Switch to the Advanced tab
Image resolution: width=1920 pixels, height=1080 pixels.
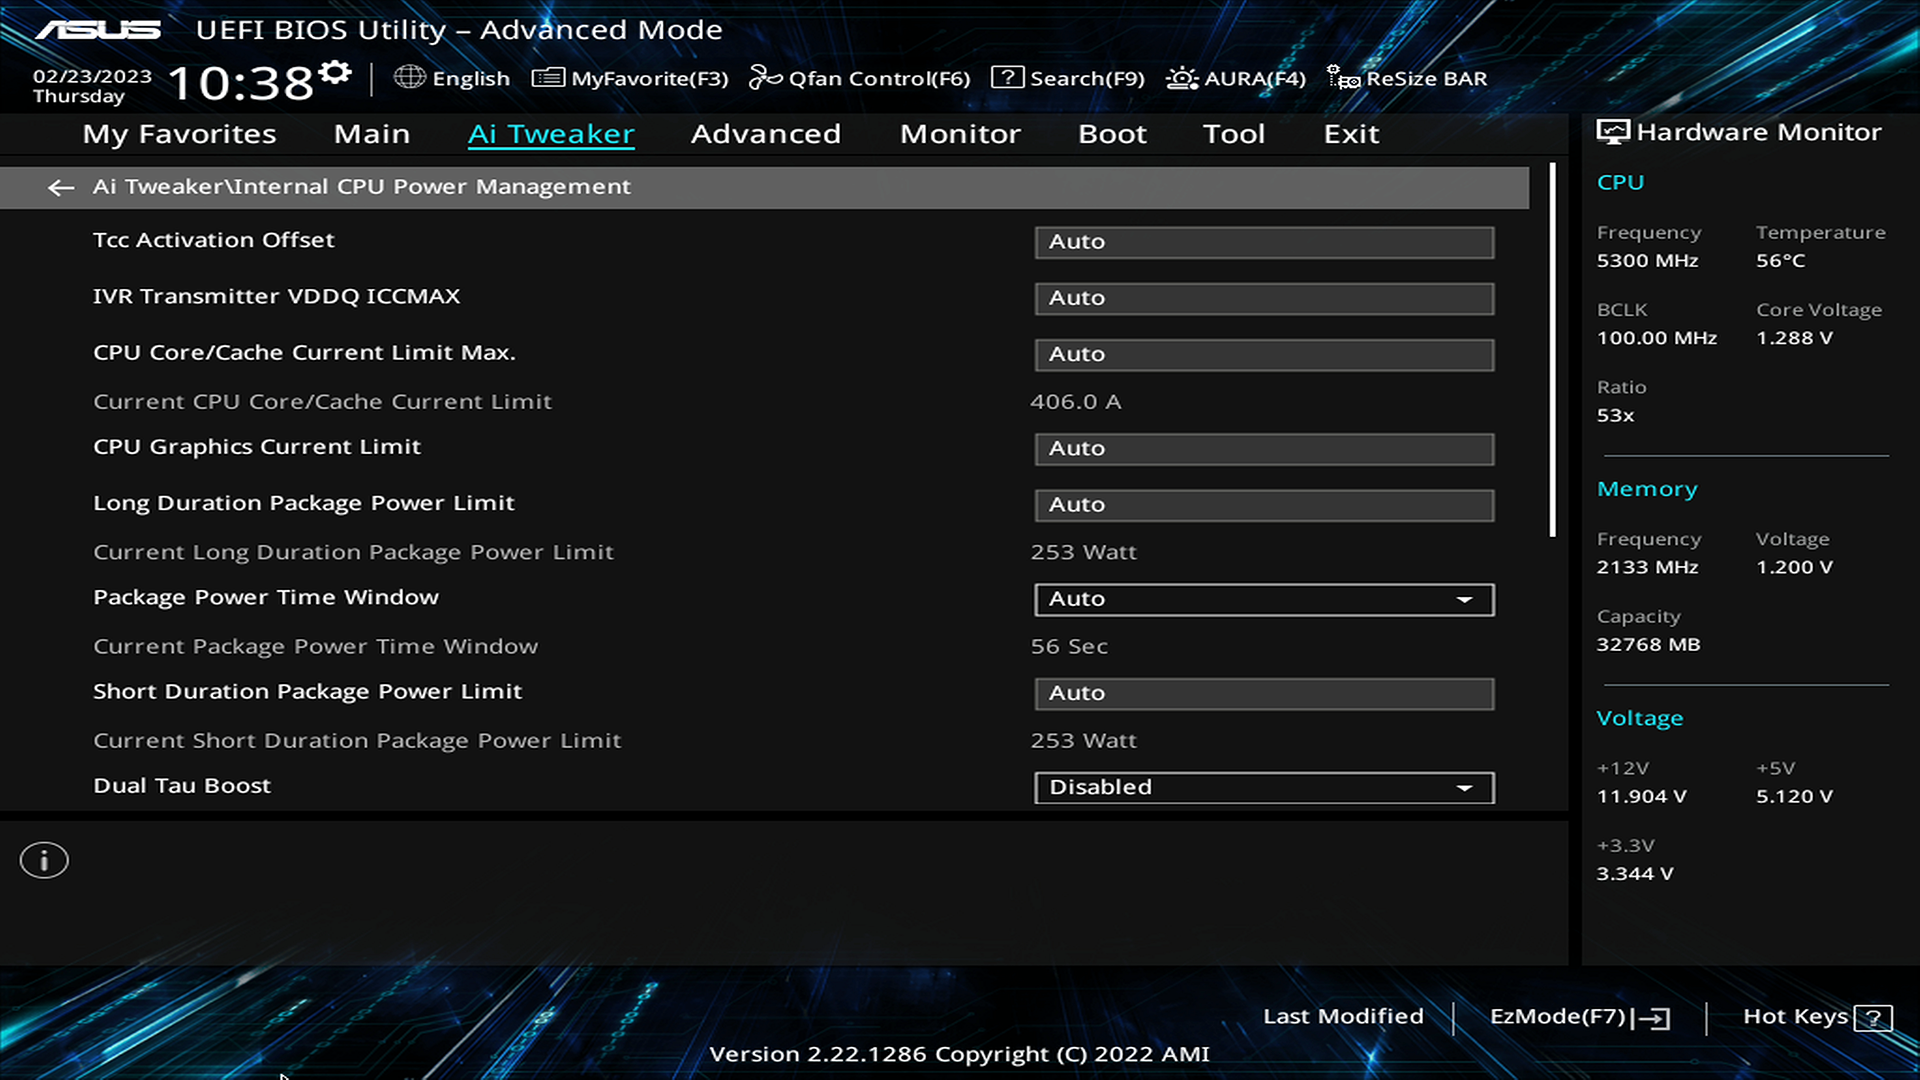click(x=765, y=134)
